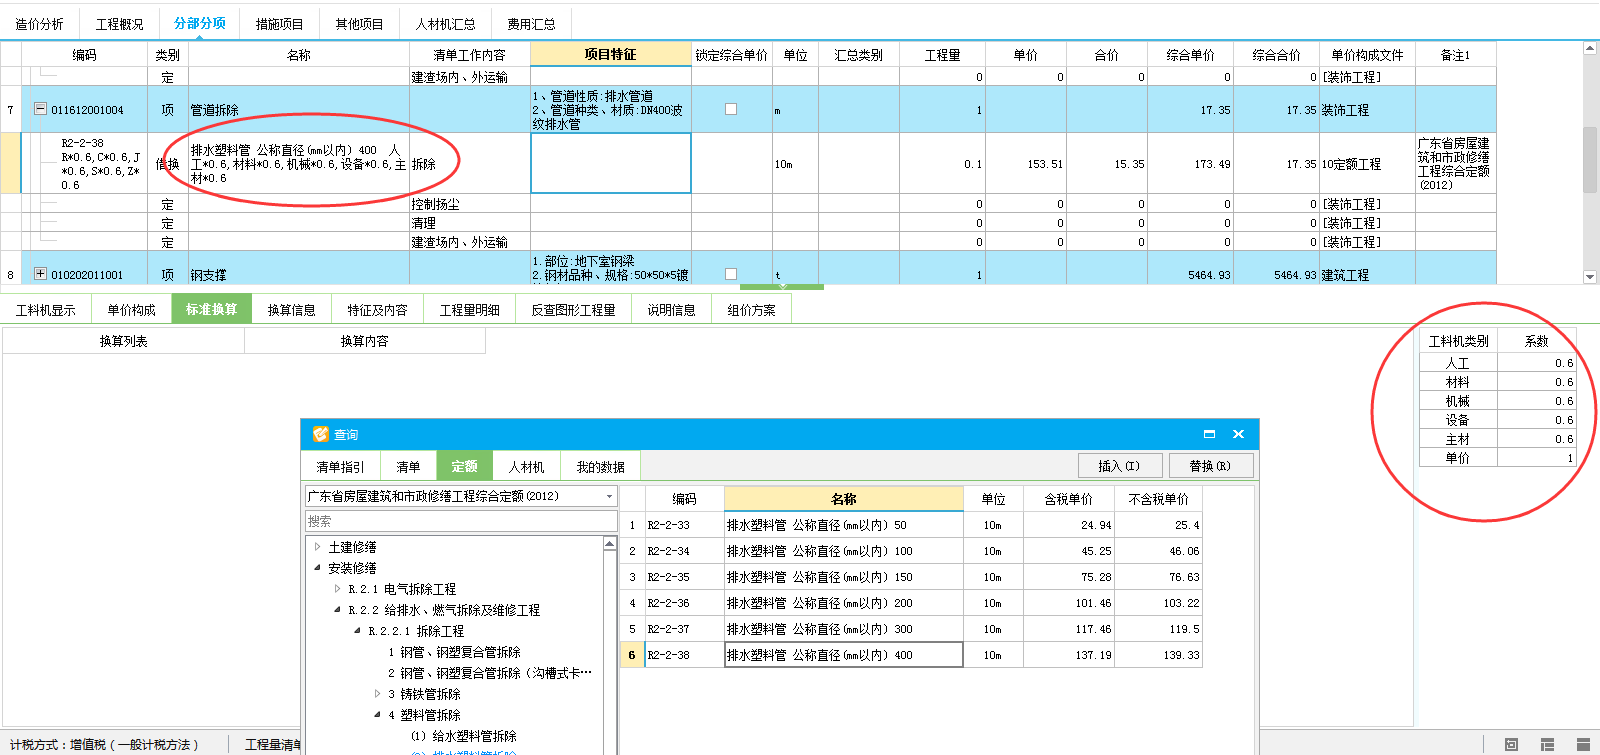
Task: Switch to 工程概况 tab
Action: point(119,24)
